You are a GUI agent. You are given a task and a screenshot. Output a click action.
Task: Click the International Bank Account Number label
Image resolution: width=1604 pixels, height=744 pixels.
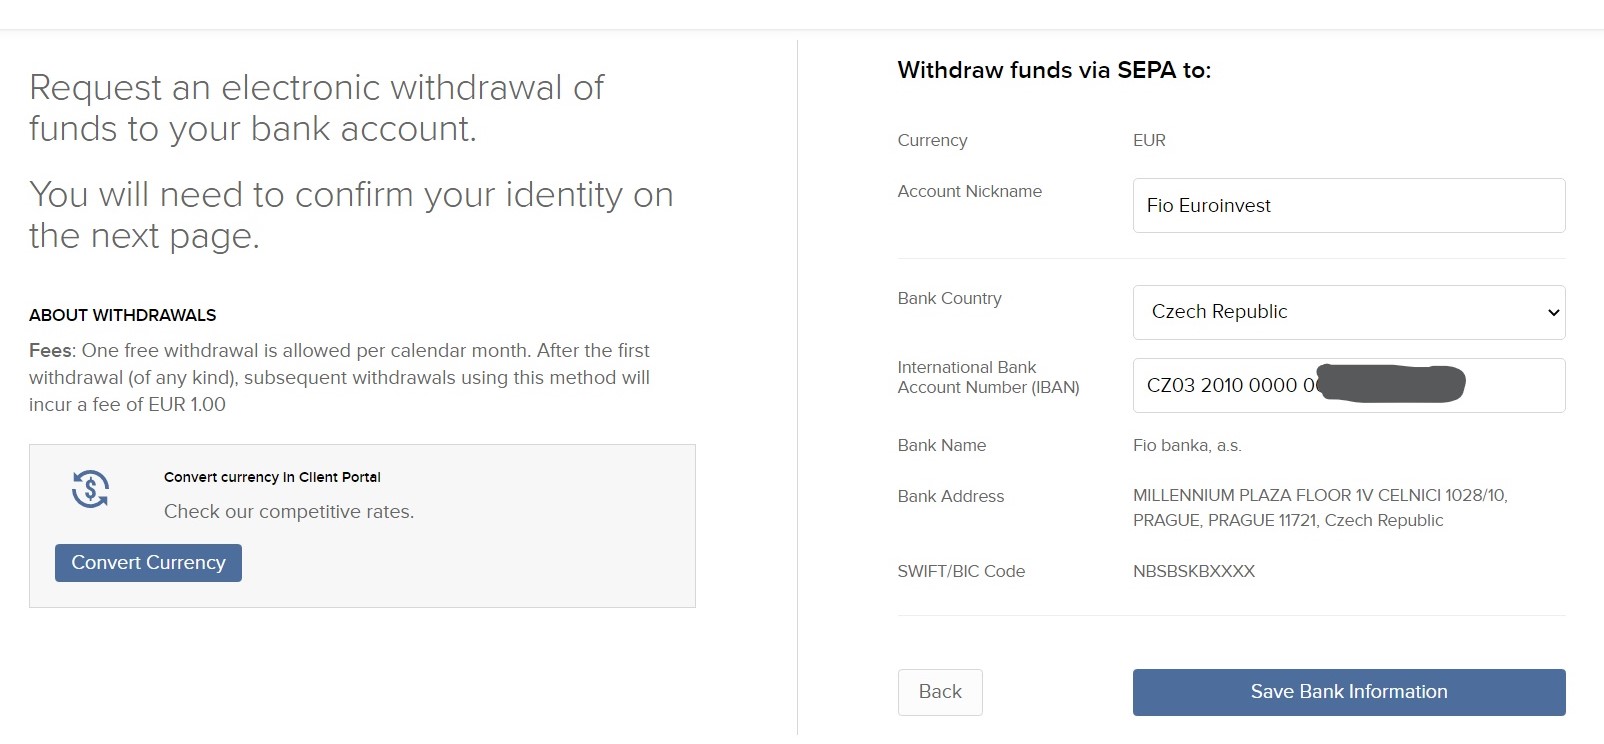pos(988,377)
